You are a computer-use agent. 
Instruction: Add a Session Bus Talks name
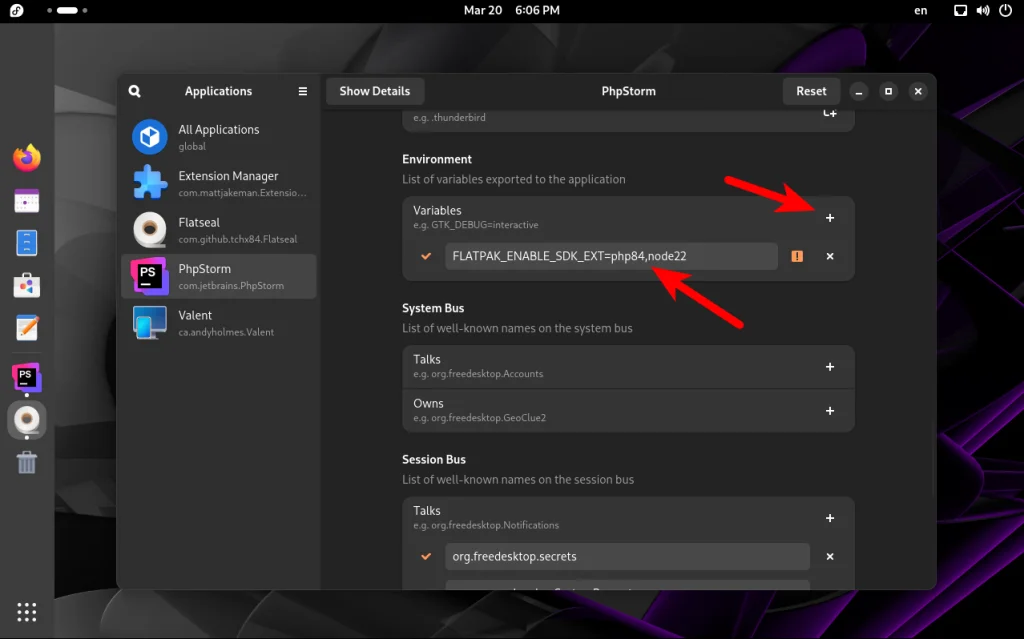click(x=830, y=518)
